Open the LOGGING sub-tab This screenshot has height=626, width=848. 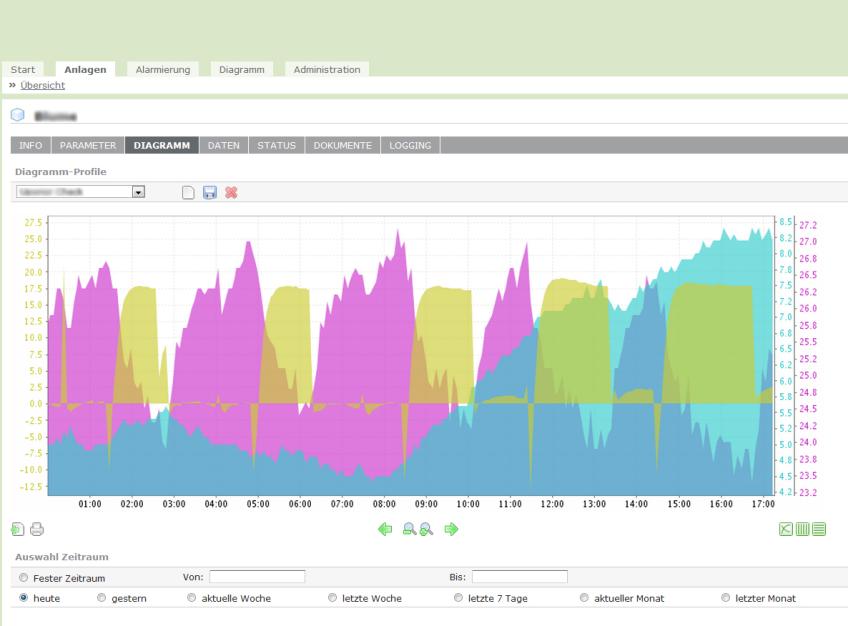tap(410, 145)
